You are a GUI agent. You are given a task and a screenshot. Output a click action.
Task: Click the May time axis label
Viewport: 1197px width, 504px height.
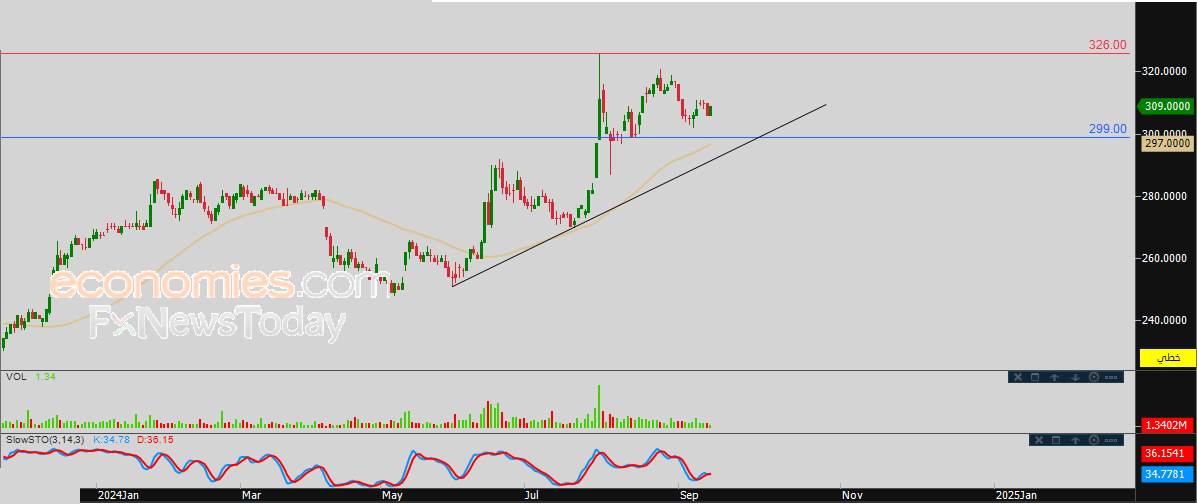[393, 496]
